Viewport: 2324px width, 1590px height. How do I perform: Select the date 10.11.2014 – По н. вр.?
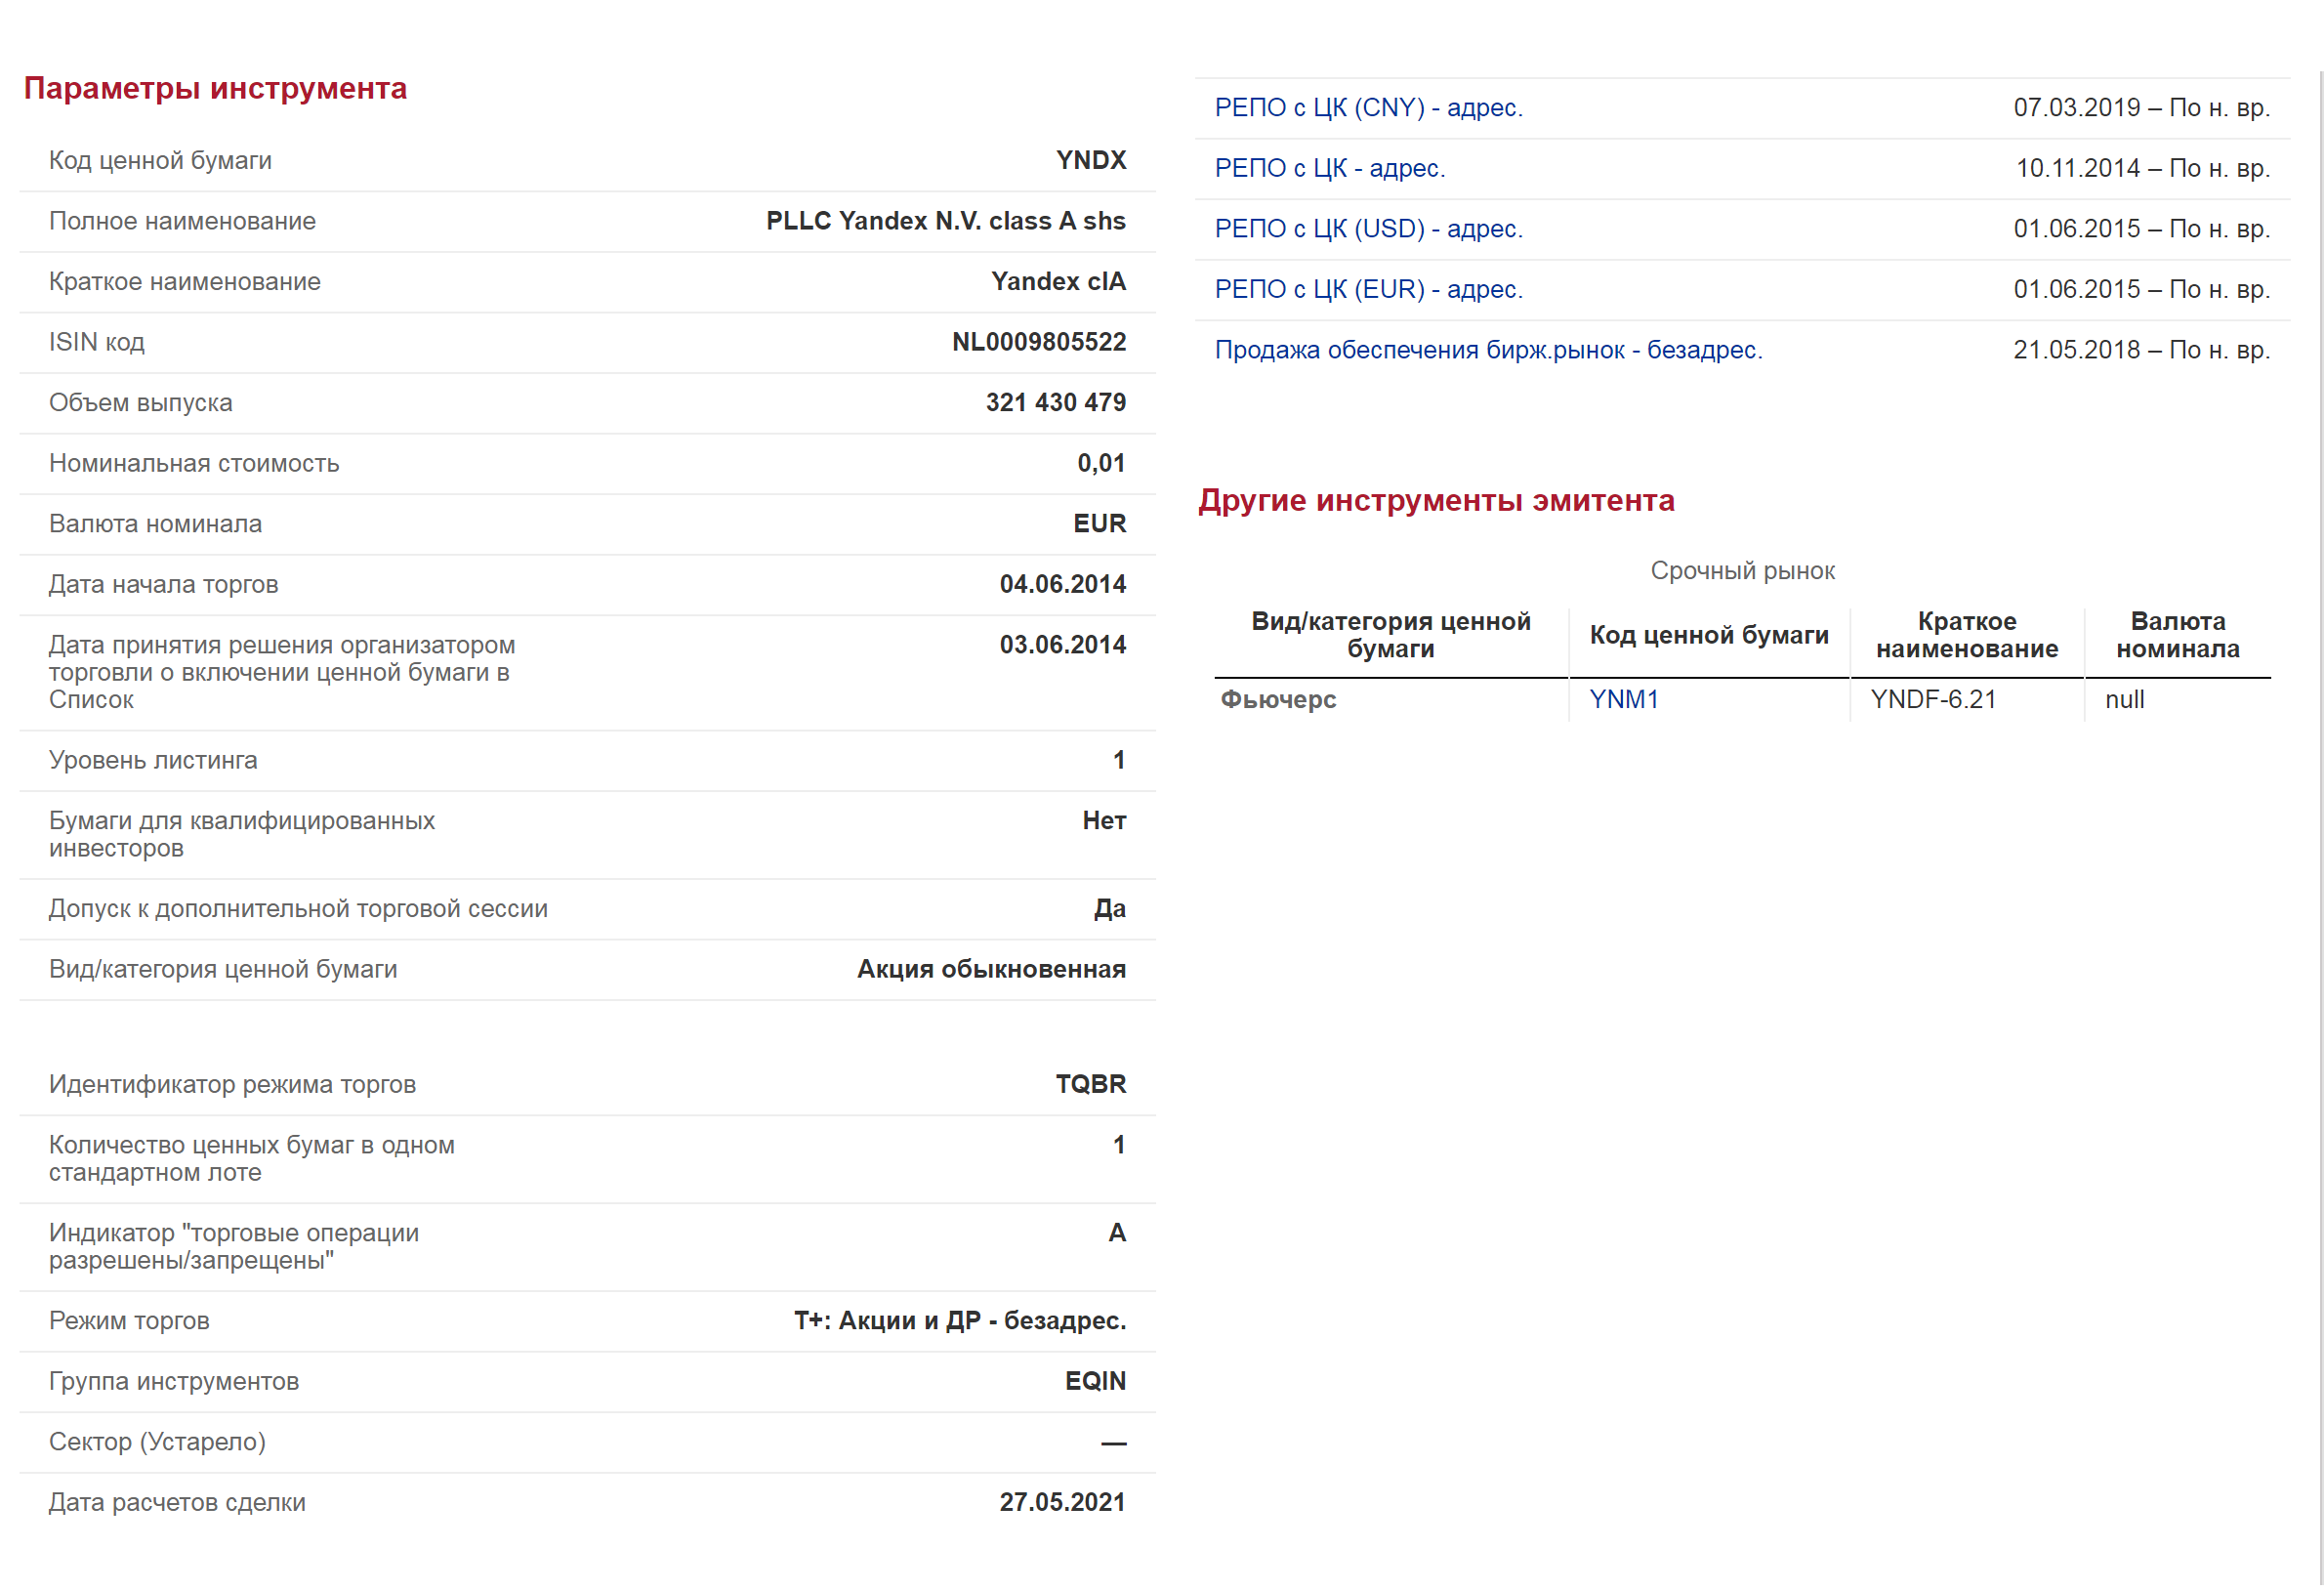(x=2142, y=168)
